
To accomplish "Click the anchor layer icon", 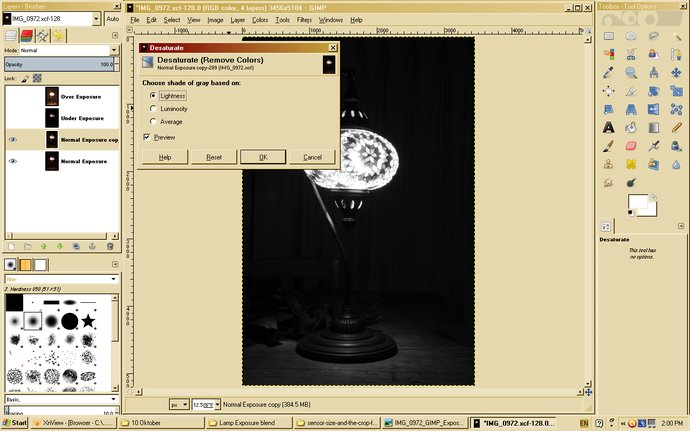I will tap(92, 247).
